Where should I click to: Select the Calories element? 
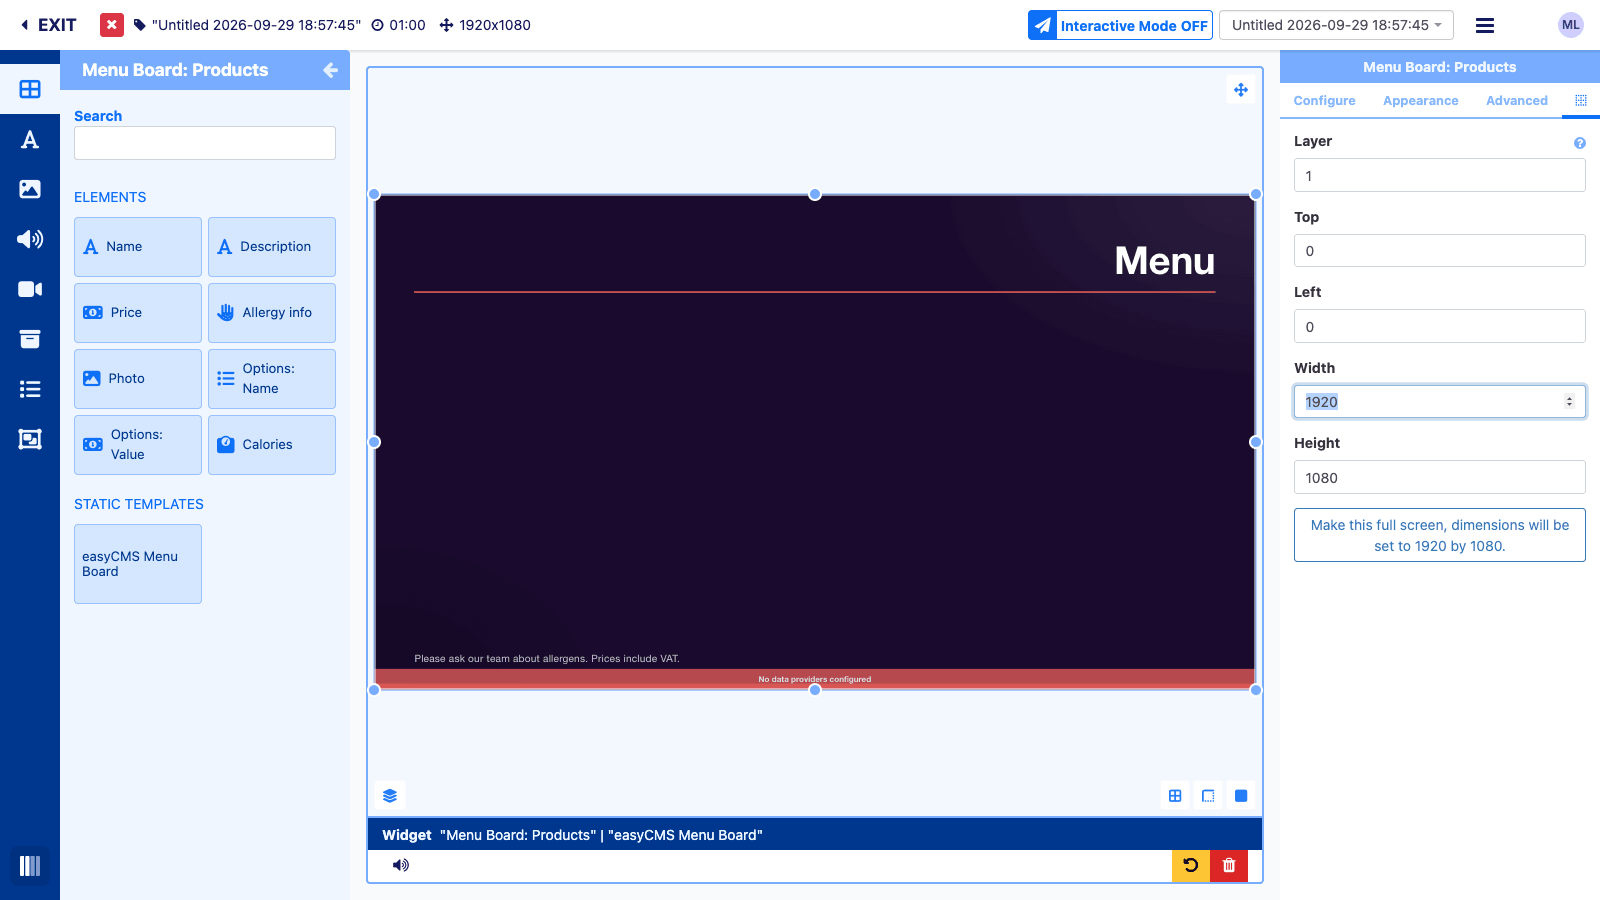[x=272, y=445]
